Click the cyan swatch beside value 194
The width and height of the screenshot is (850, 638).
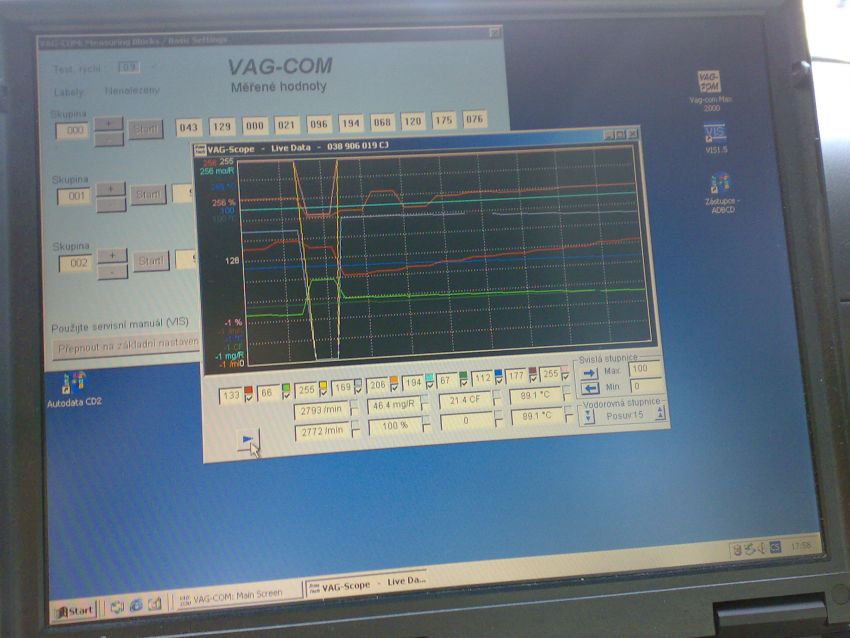tap(429, 378)
